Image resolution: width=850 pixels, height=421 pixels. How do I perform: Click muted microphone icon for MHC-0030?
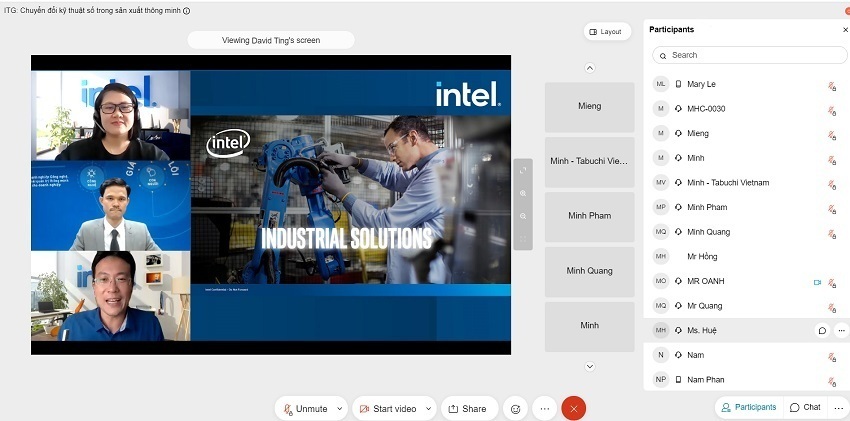pos(832,110)
